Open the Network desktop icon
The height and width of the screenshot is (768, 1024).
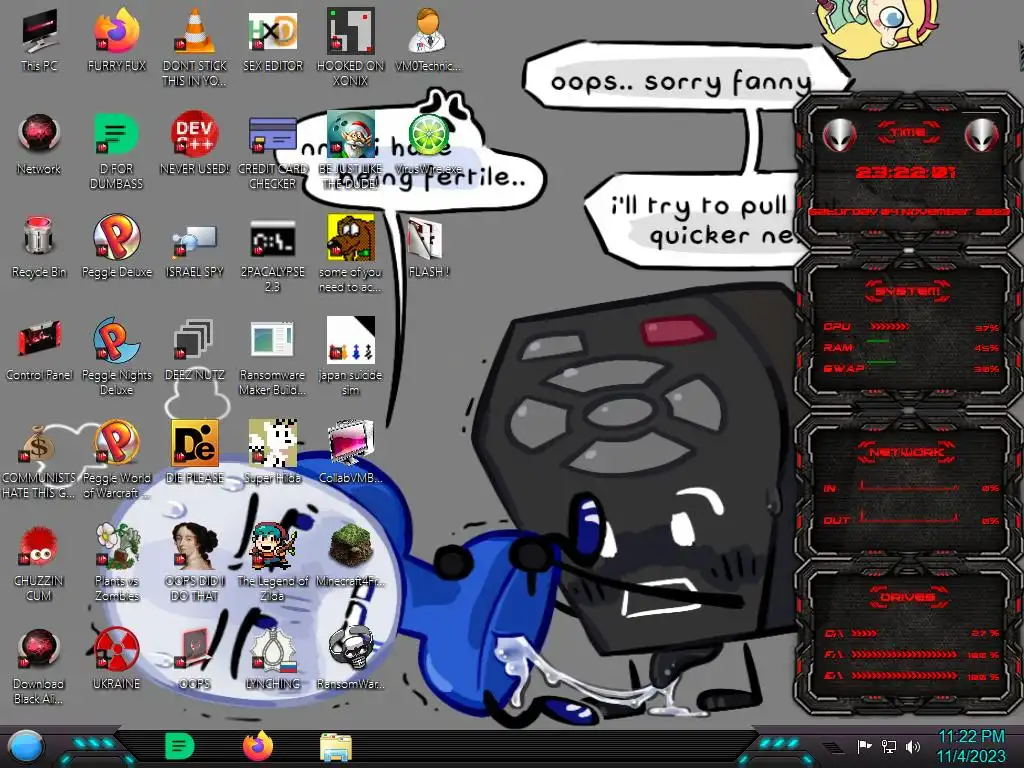coord(39,144)
